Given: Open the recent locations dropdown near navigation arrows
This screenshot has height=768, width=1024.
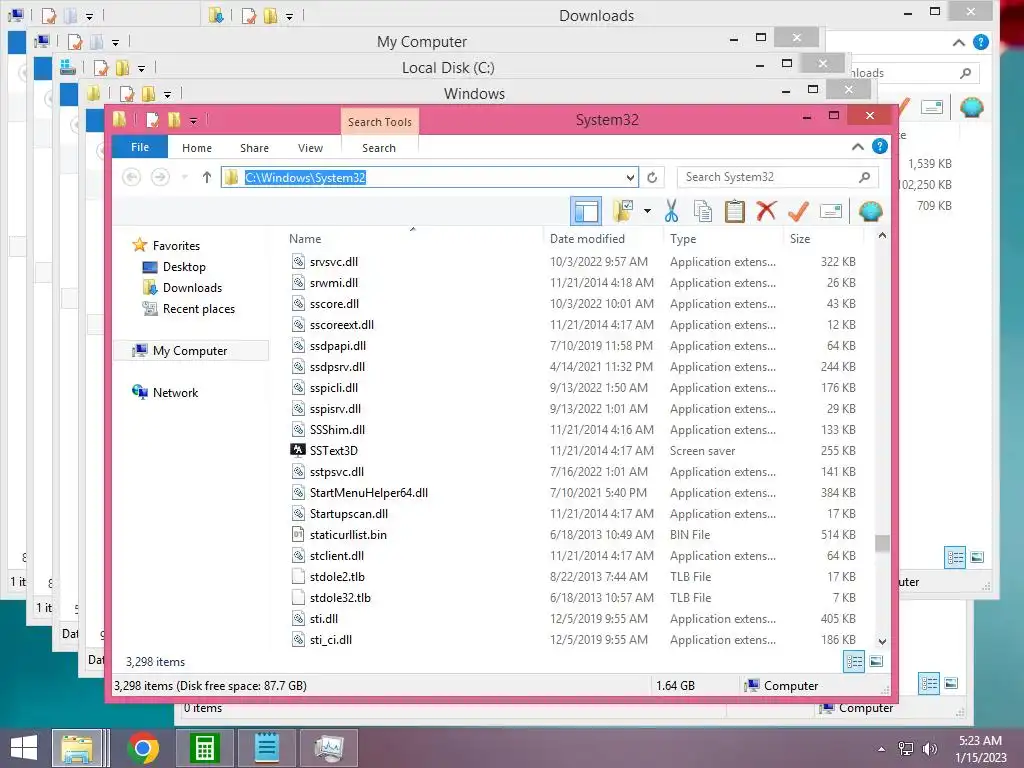Looking at the screenshot, I should point(185,177).
